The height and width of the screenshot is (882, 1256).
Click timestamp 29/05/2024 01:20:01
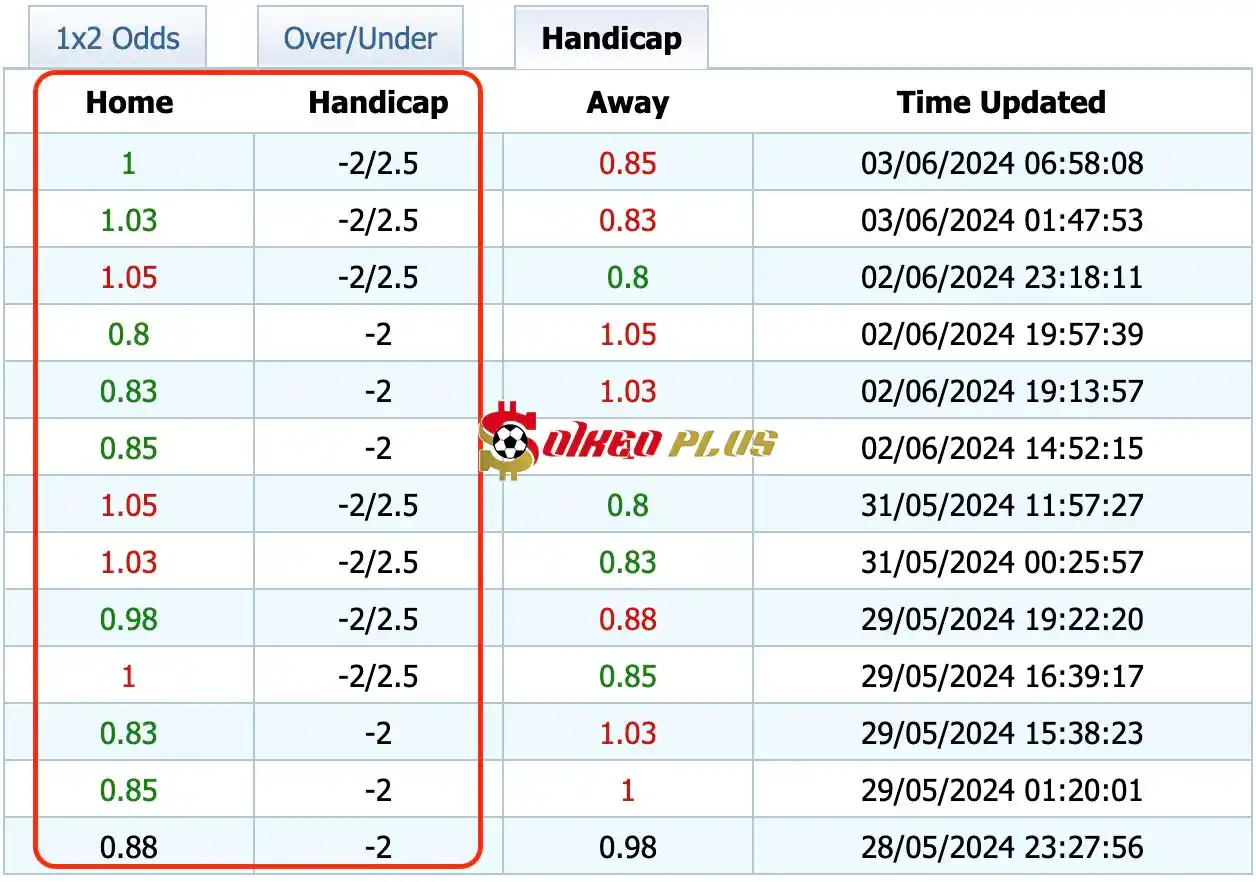tap(1001, 791)
